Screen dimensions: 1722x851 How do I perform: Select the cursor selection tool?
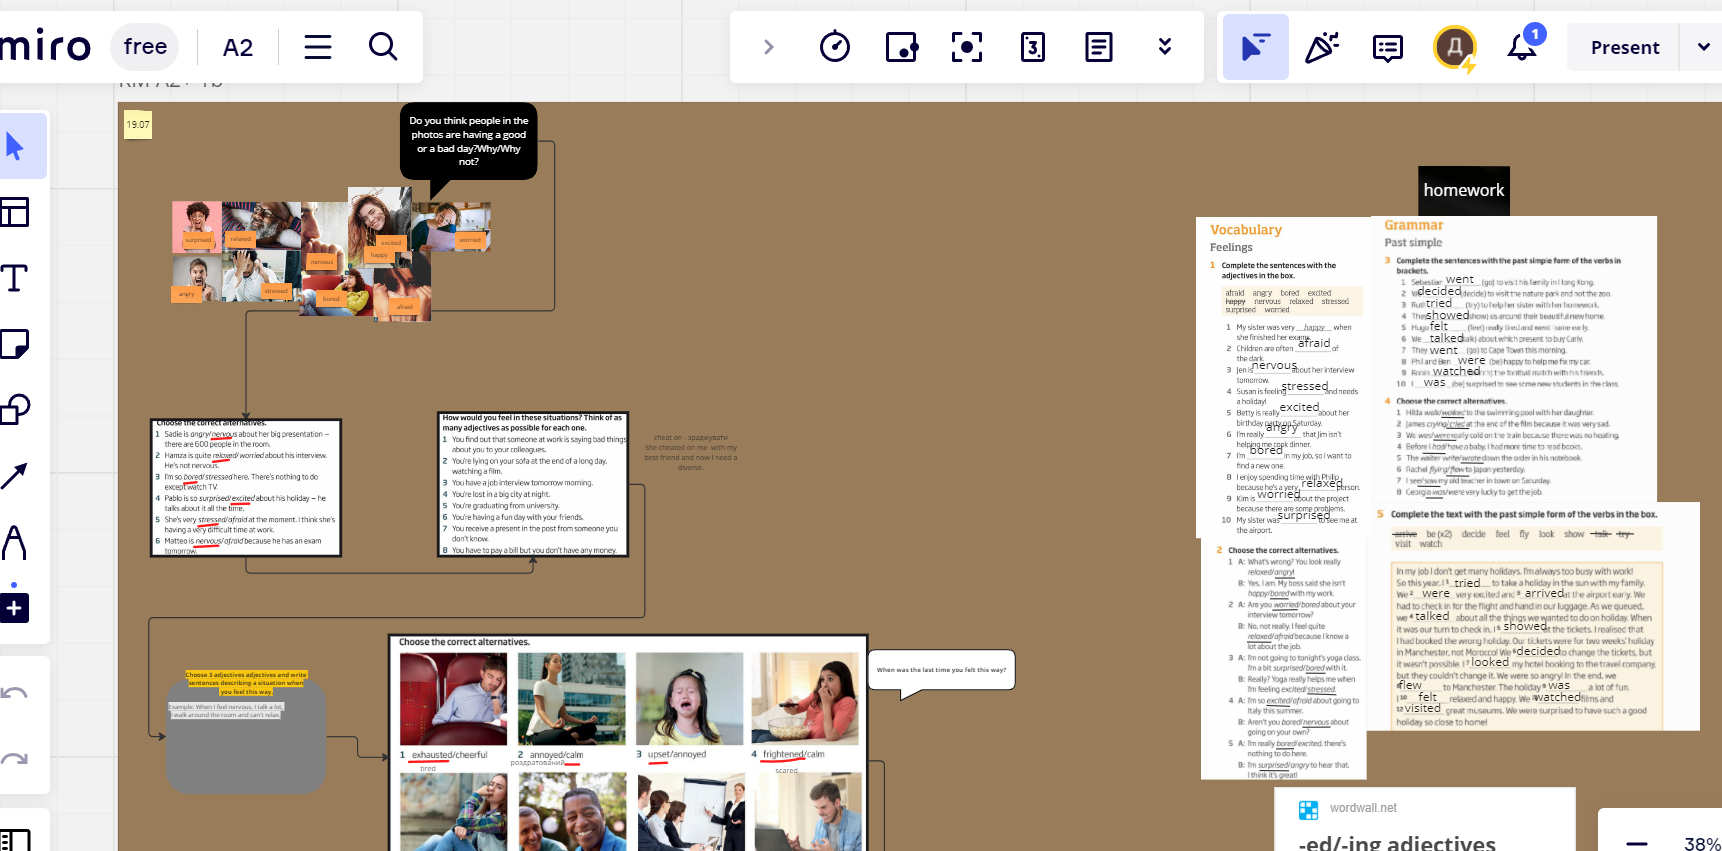coord(15,147)
